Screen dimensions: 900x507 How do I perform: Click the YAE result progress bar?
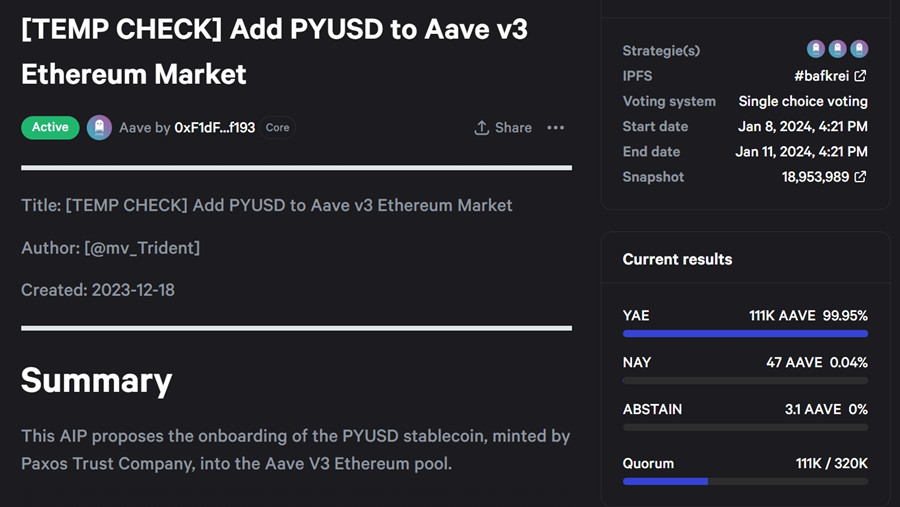tap(745, 334)
